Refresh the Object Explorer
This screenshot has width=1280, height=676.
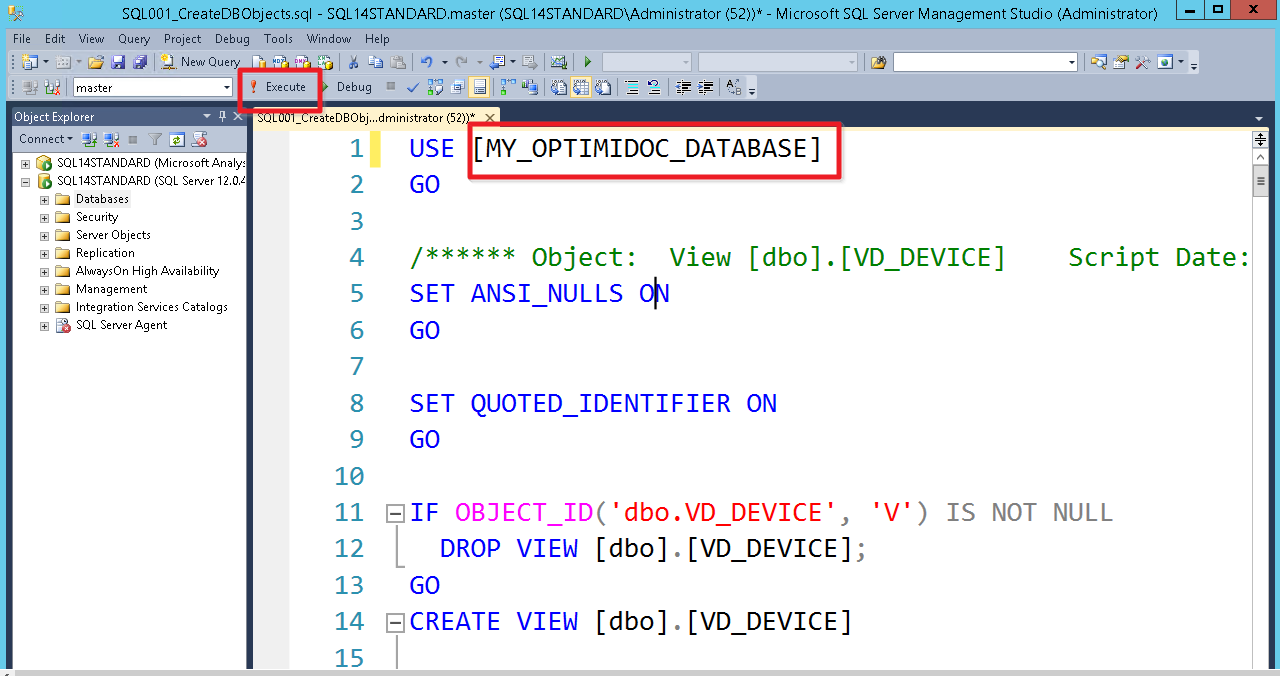coord(177,139)
